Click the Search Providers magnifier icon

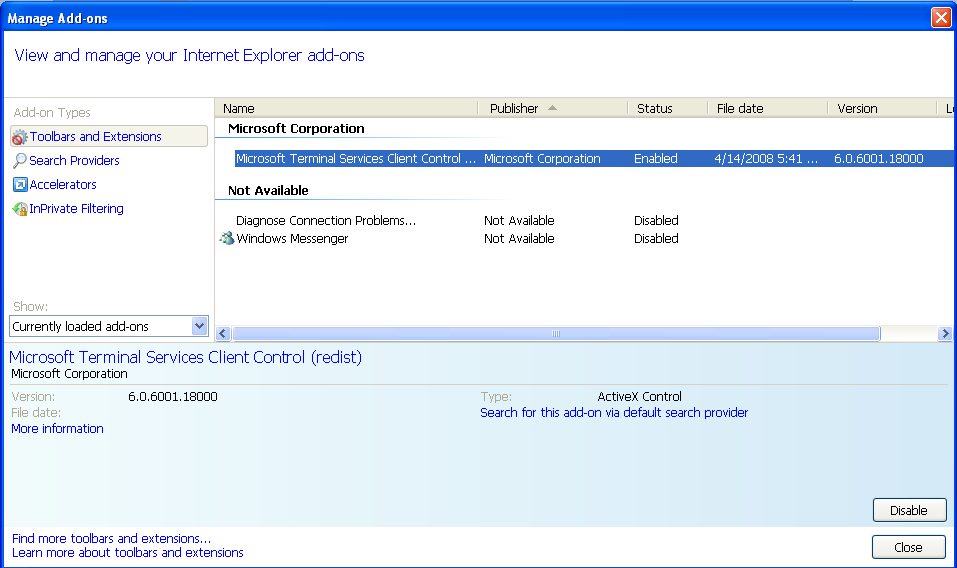pos(20,161)
